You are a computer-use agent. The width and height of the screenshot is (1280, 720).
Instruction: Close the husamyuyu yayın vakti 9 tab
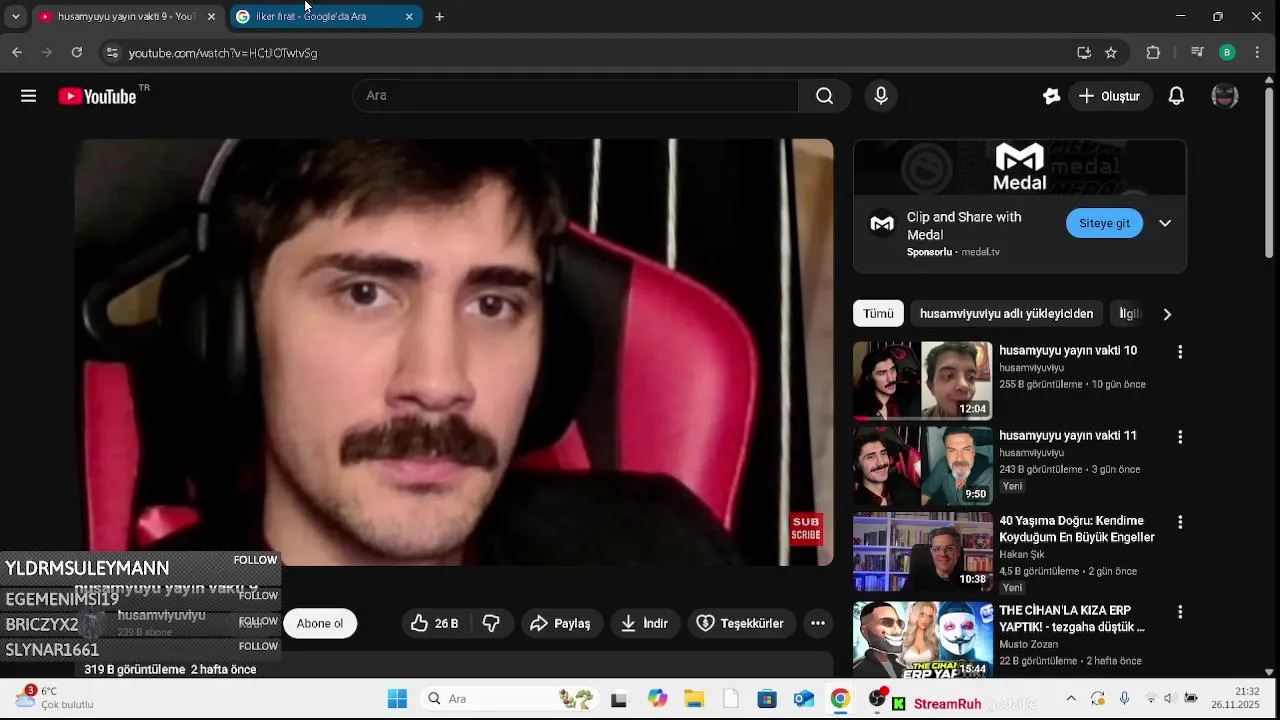coord(211,17)
